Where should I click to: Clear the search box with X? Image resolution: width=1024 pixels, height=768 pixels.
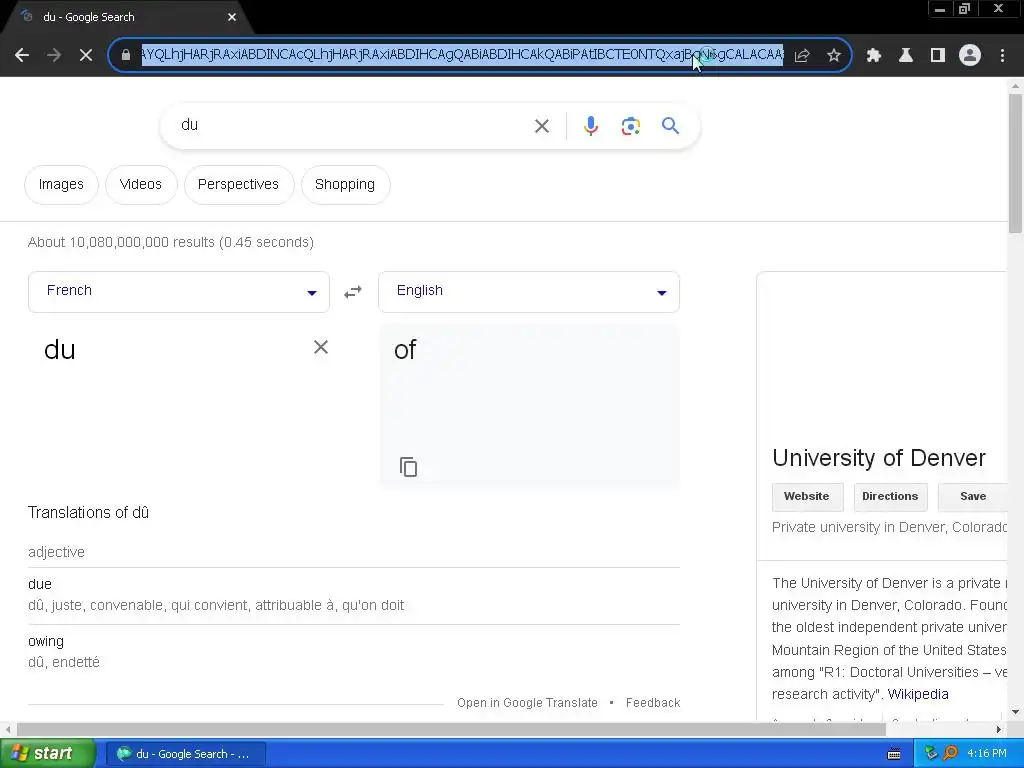coord(541,125)
